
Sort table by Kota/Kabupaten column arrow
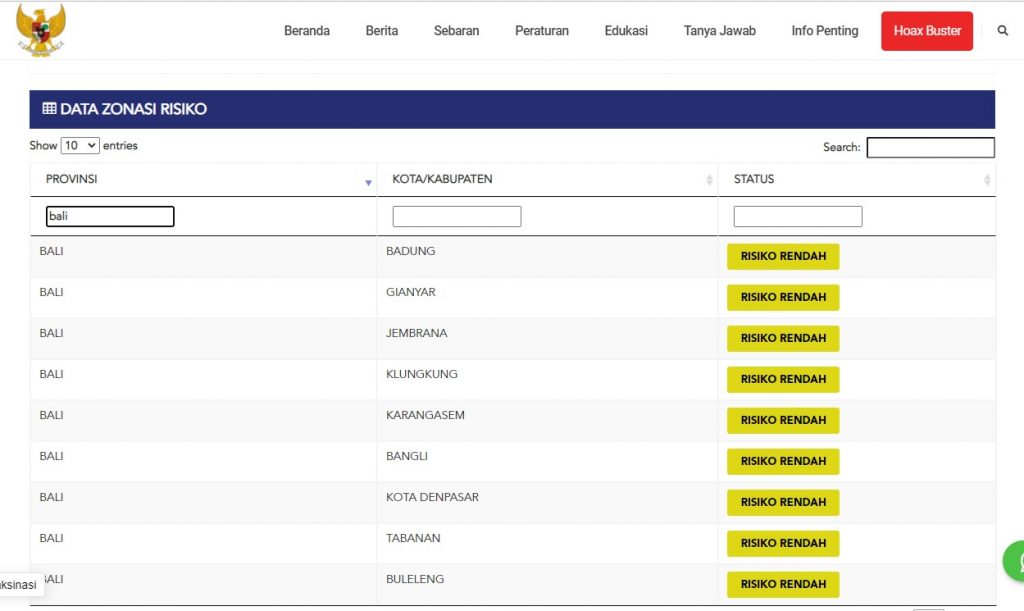pos(708,180)
